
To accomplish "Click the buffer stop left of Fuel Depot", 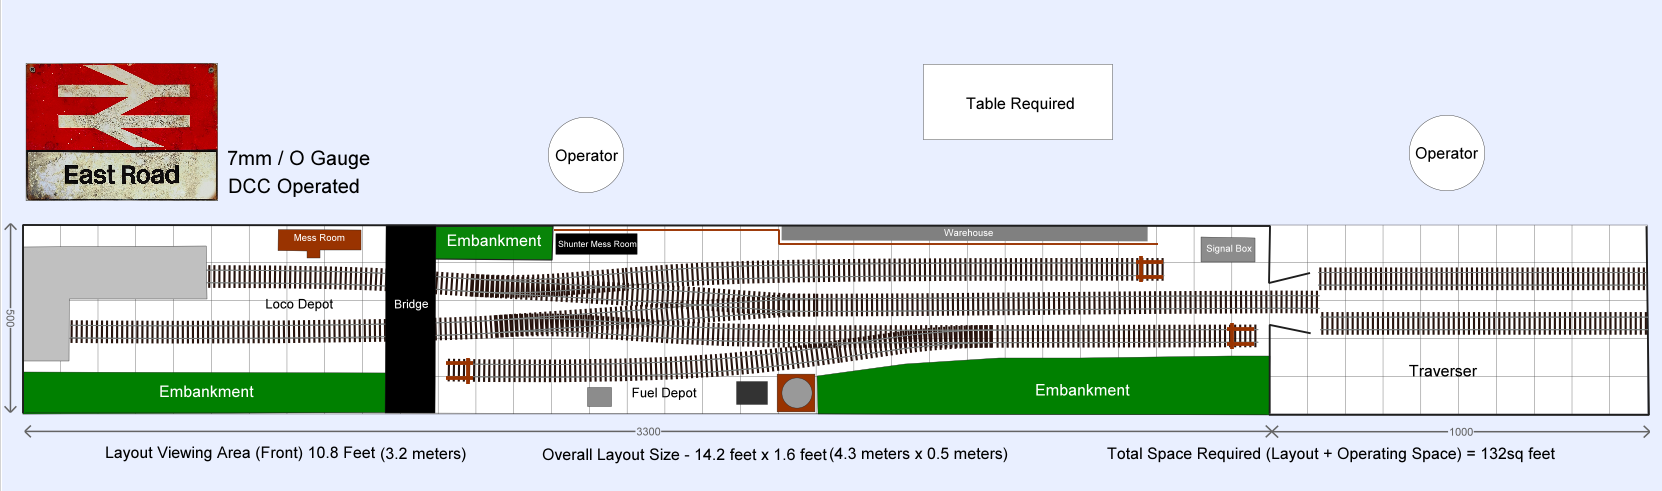I will coord(459,371).
